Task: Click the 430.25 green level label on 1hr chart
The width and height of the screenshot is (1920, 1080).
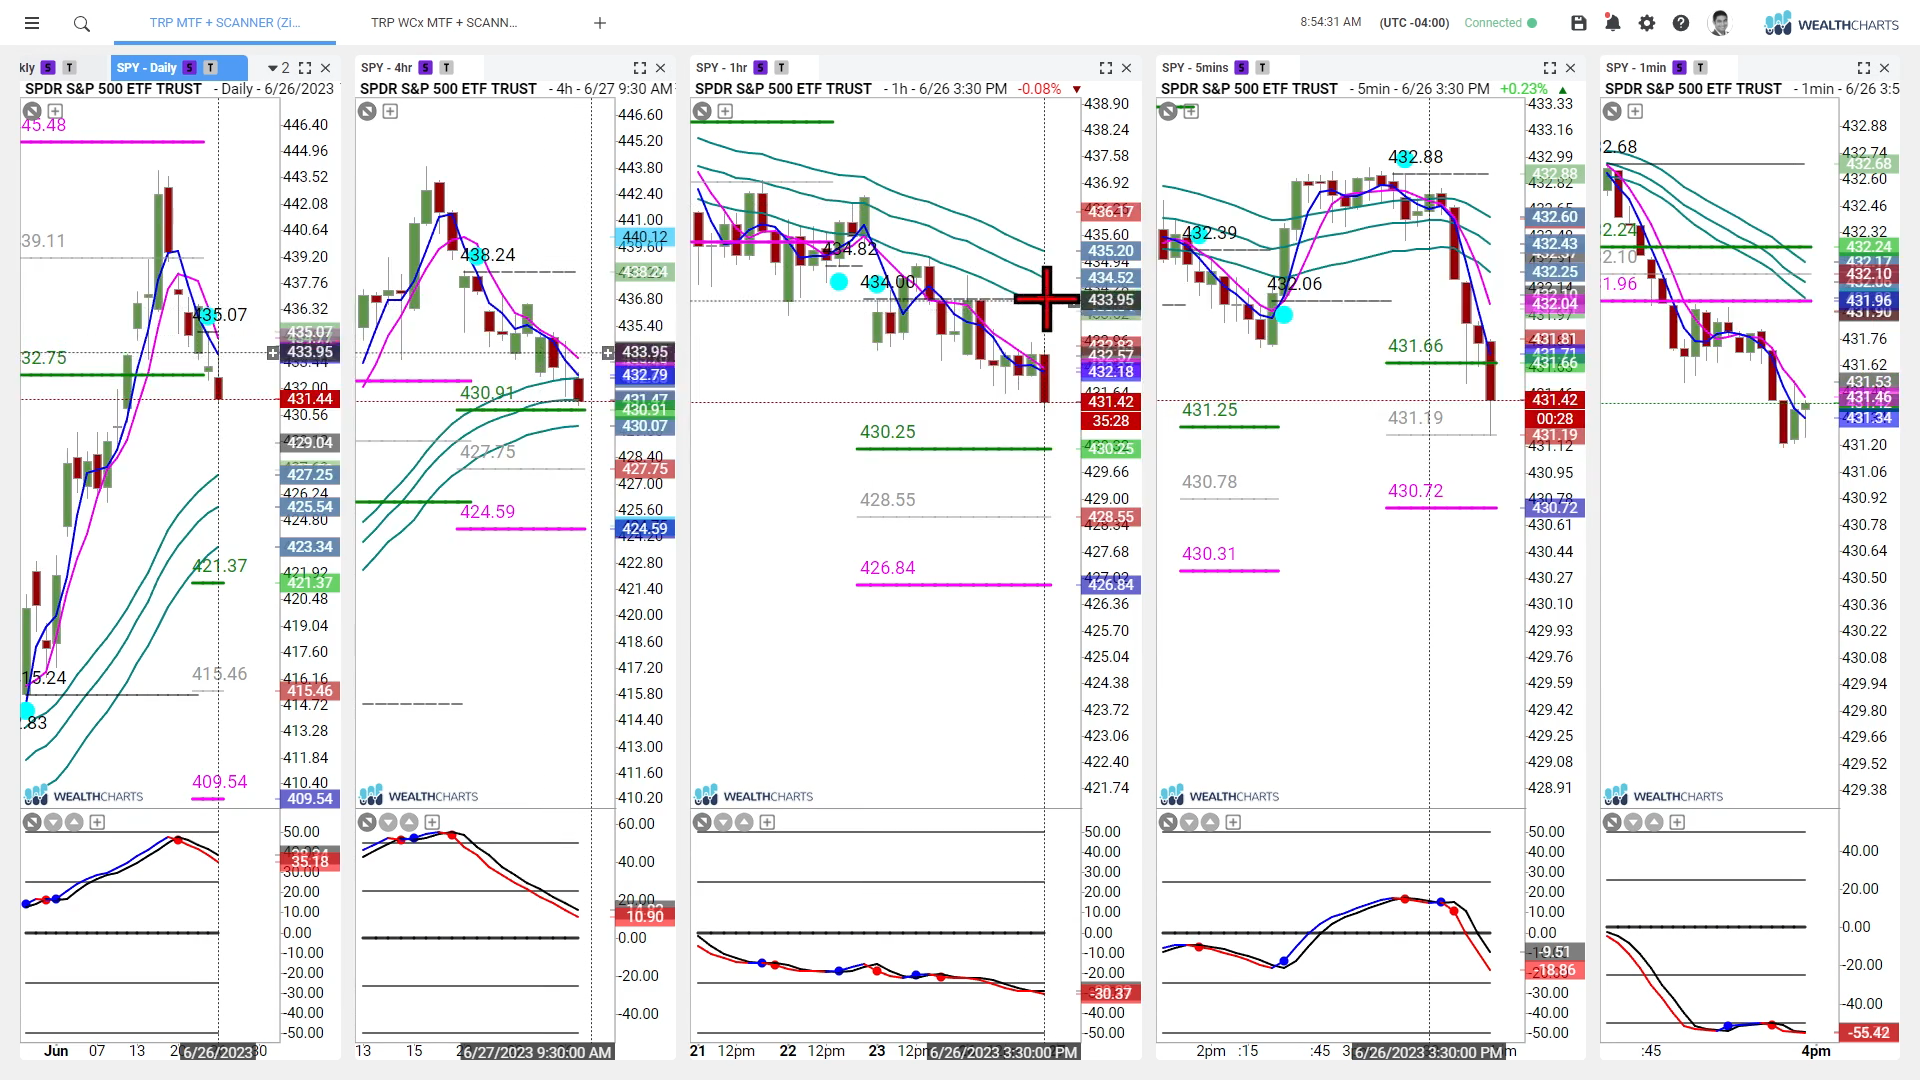Action: point(887,432)
